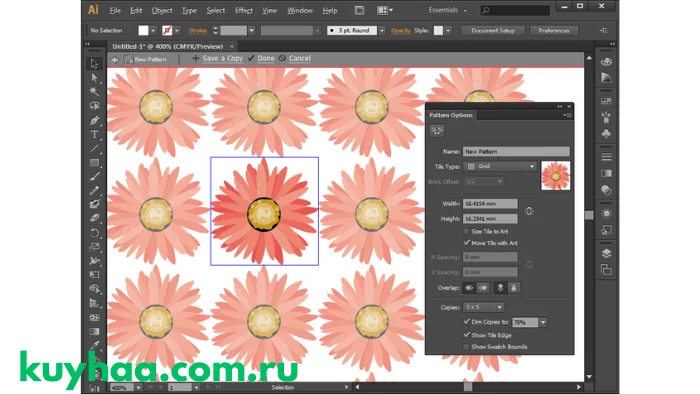Image resolution: width=700 pixels, height=394 pixels.
Task: Click the Style swatch
Action: (x=438, y=30)
